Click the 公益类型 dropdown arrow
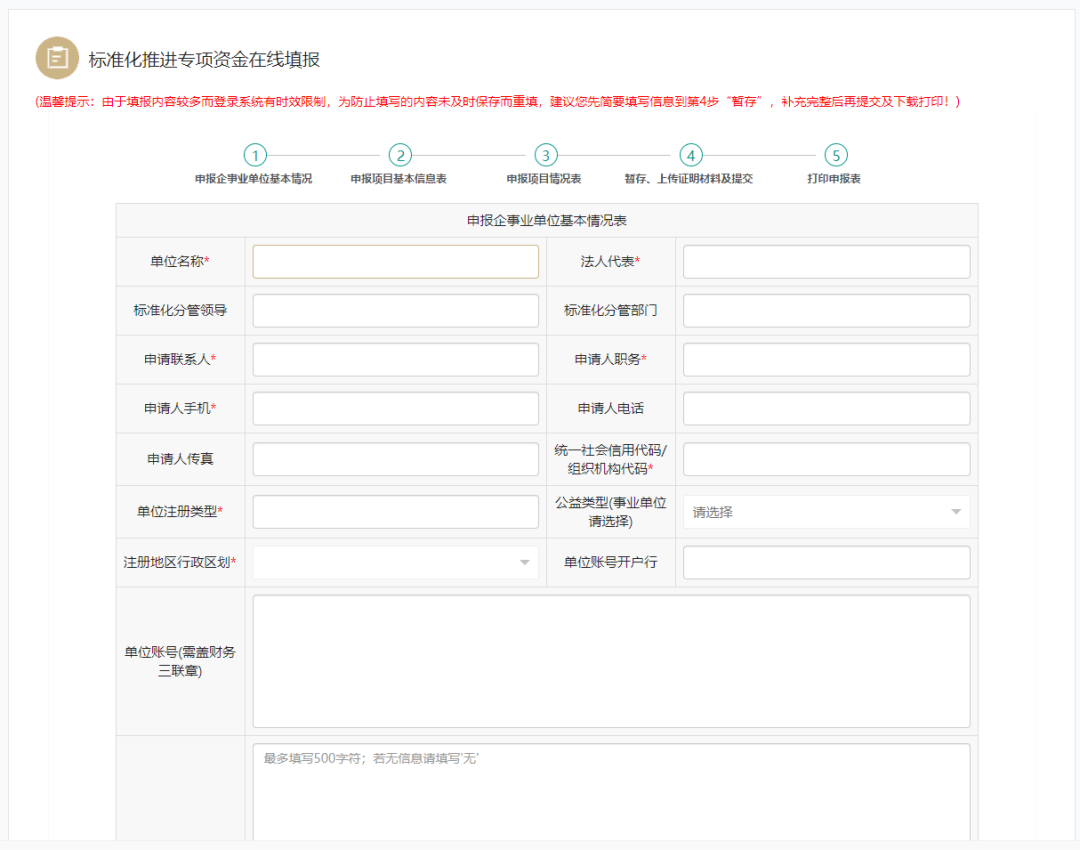This screenshot has height=850, width=1080. tap(957, 511)
